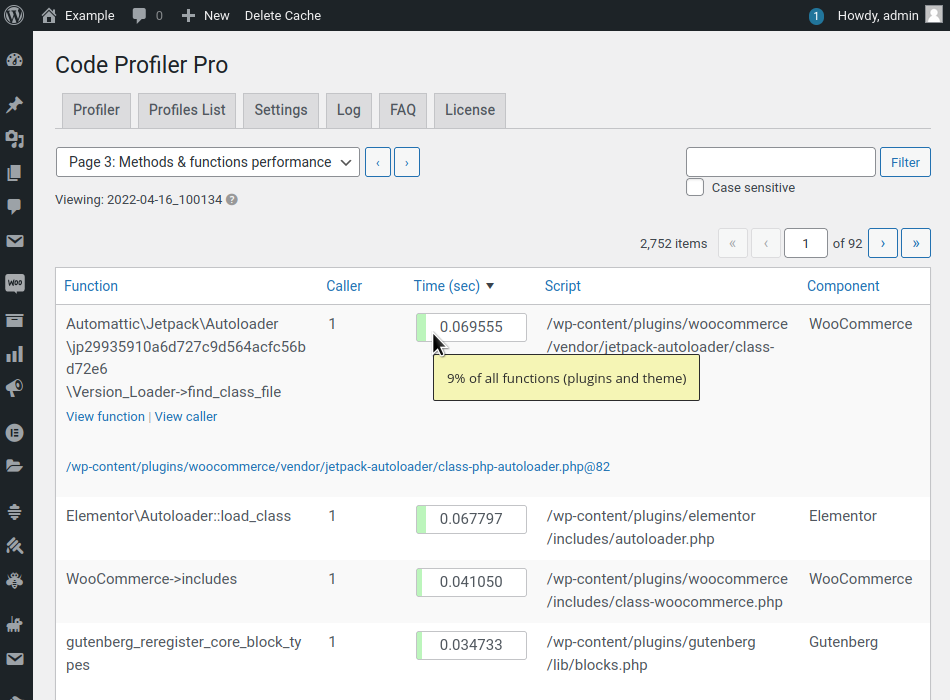Click the Filter button
The width and height of the screenshot is (950, 700).
point(905,162)
